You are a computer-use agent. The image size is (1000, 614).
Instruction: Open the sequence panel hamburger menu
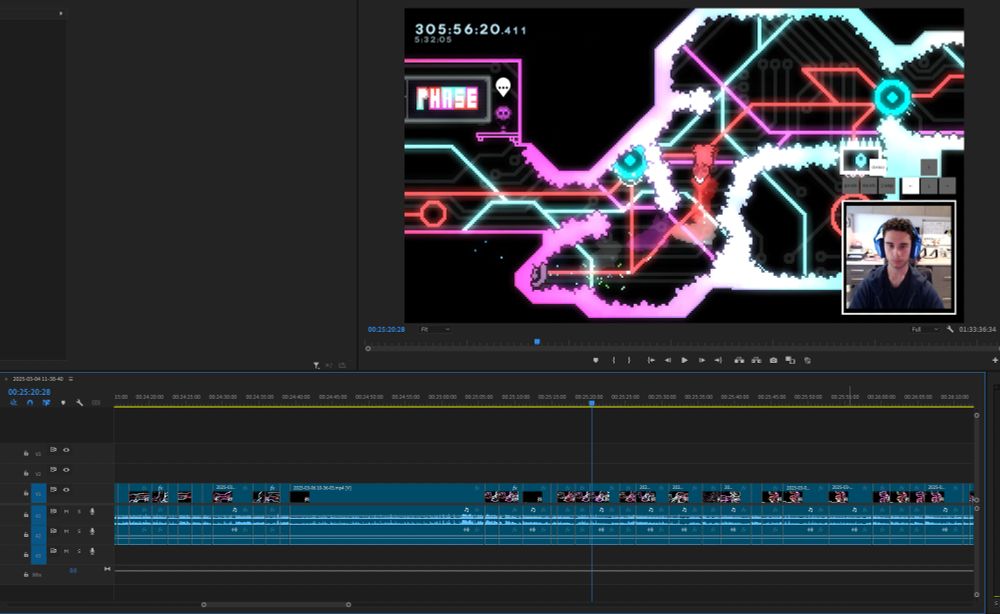[x=71, y=379]
